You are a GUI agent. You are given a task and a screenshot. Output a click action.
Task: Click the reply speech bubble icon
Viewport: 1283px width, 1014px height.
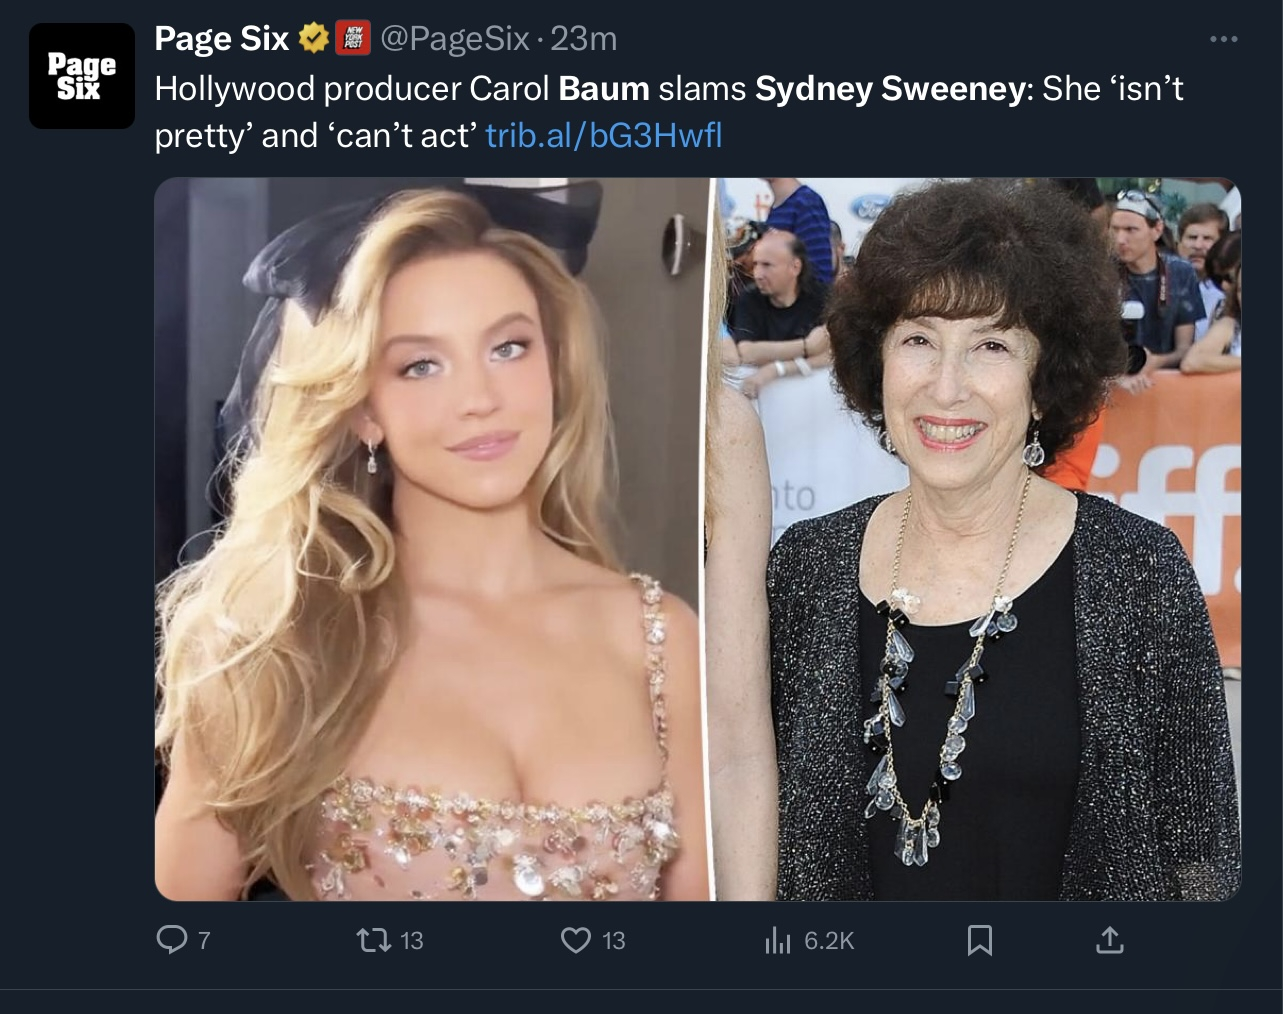pos(172,940)
